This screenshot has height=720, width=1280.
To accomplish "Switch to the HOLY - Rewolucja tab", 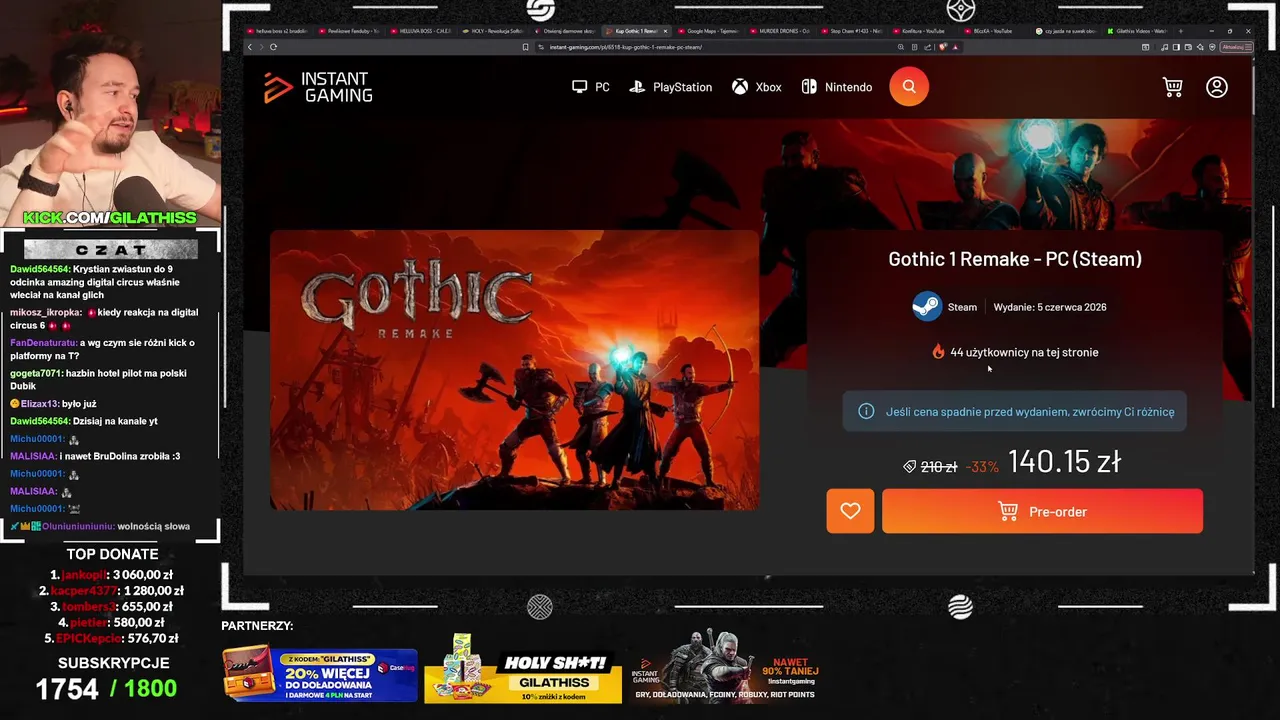I will (x=494, y=31).
